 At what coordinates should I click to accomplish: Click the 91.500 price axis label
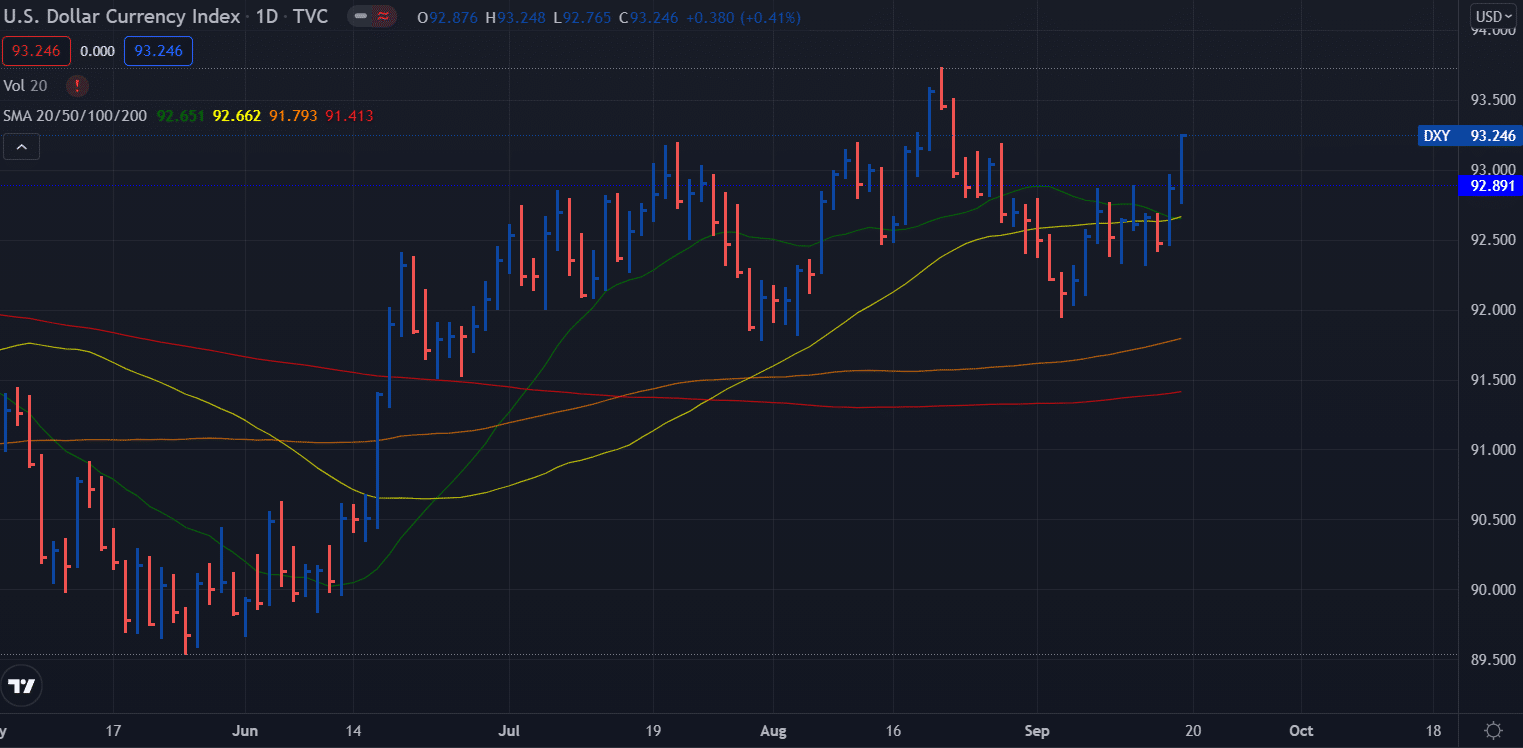click(1494, 380)
